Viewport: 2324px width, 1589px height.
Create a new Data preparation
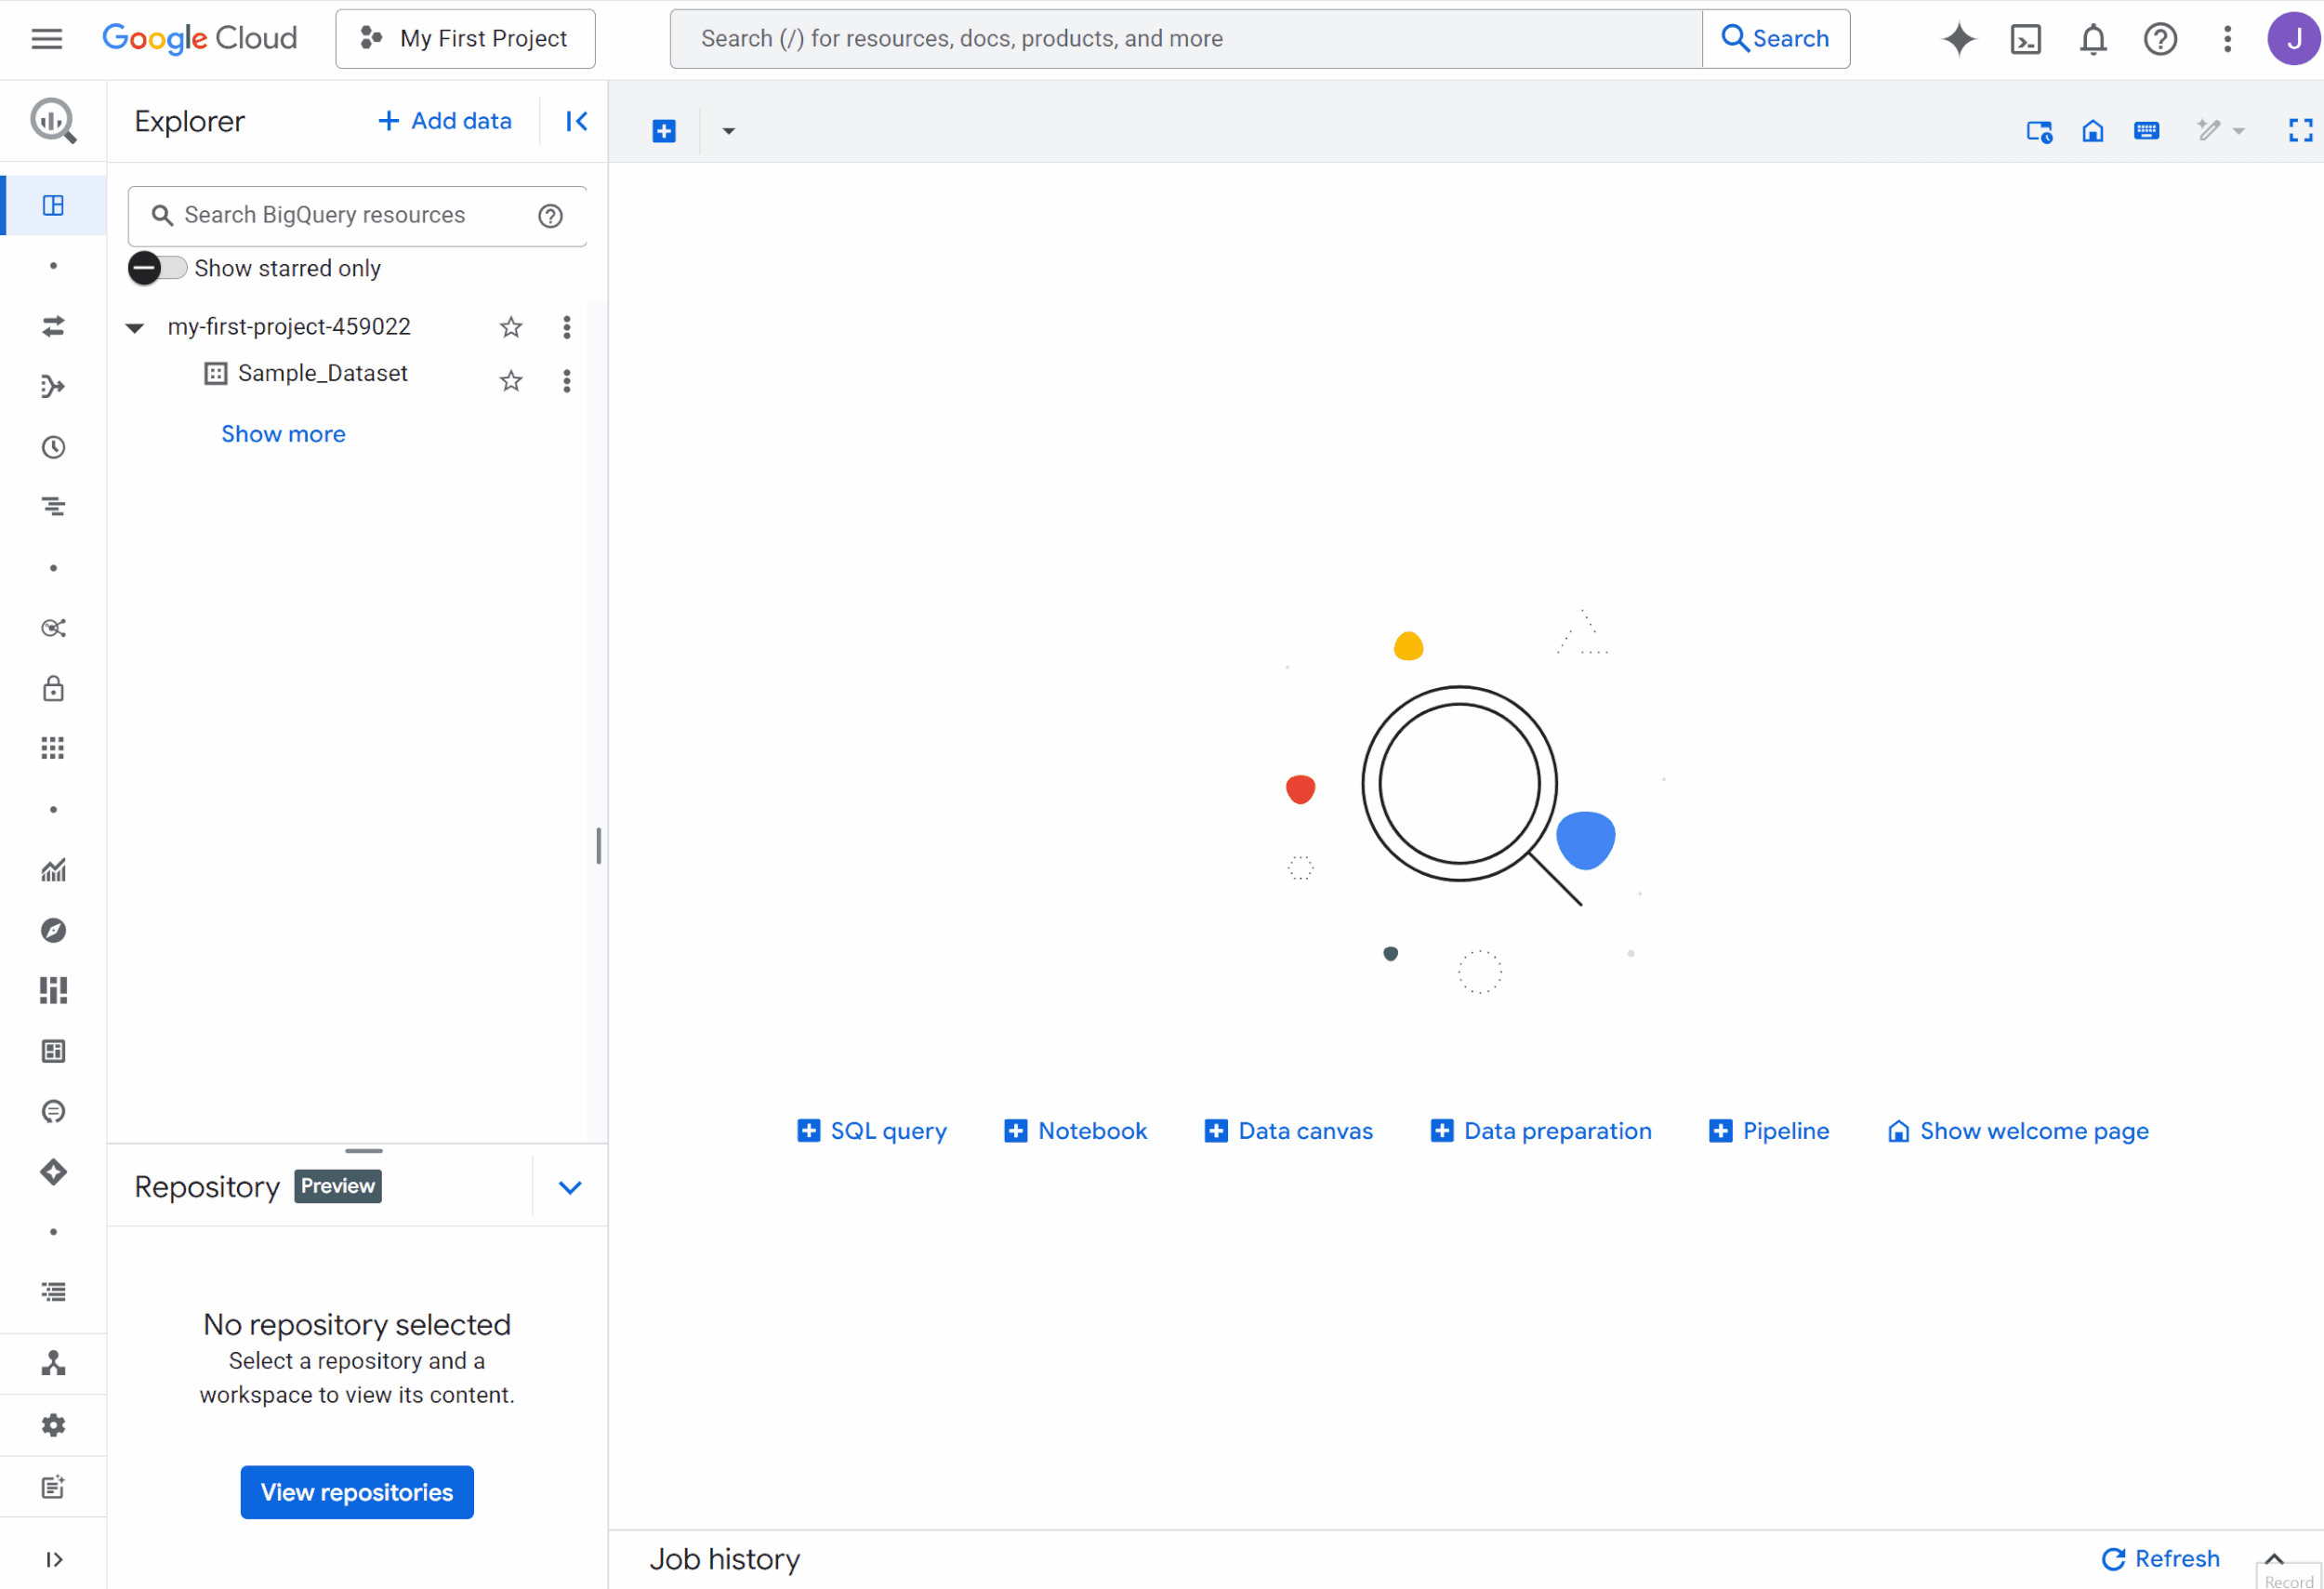pyautogui.click(x=1540, y=1131)
